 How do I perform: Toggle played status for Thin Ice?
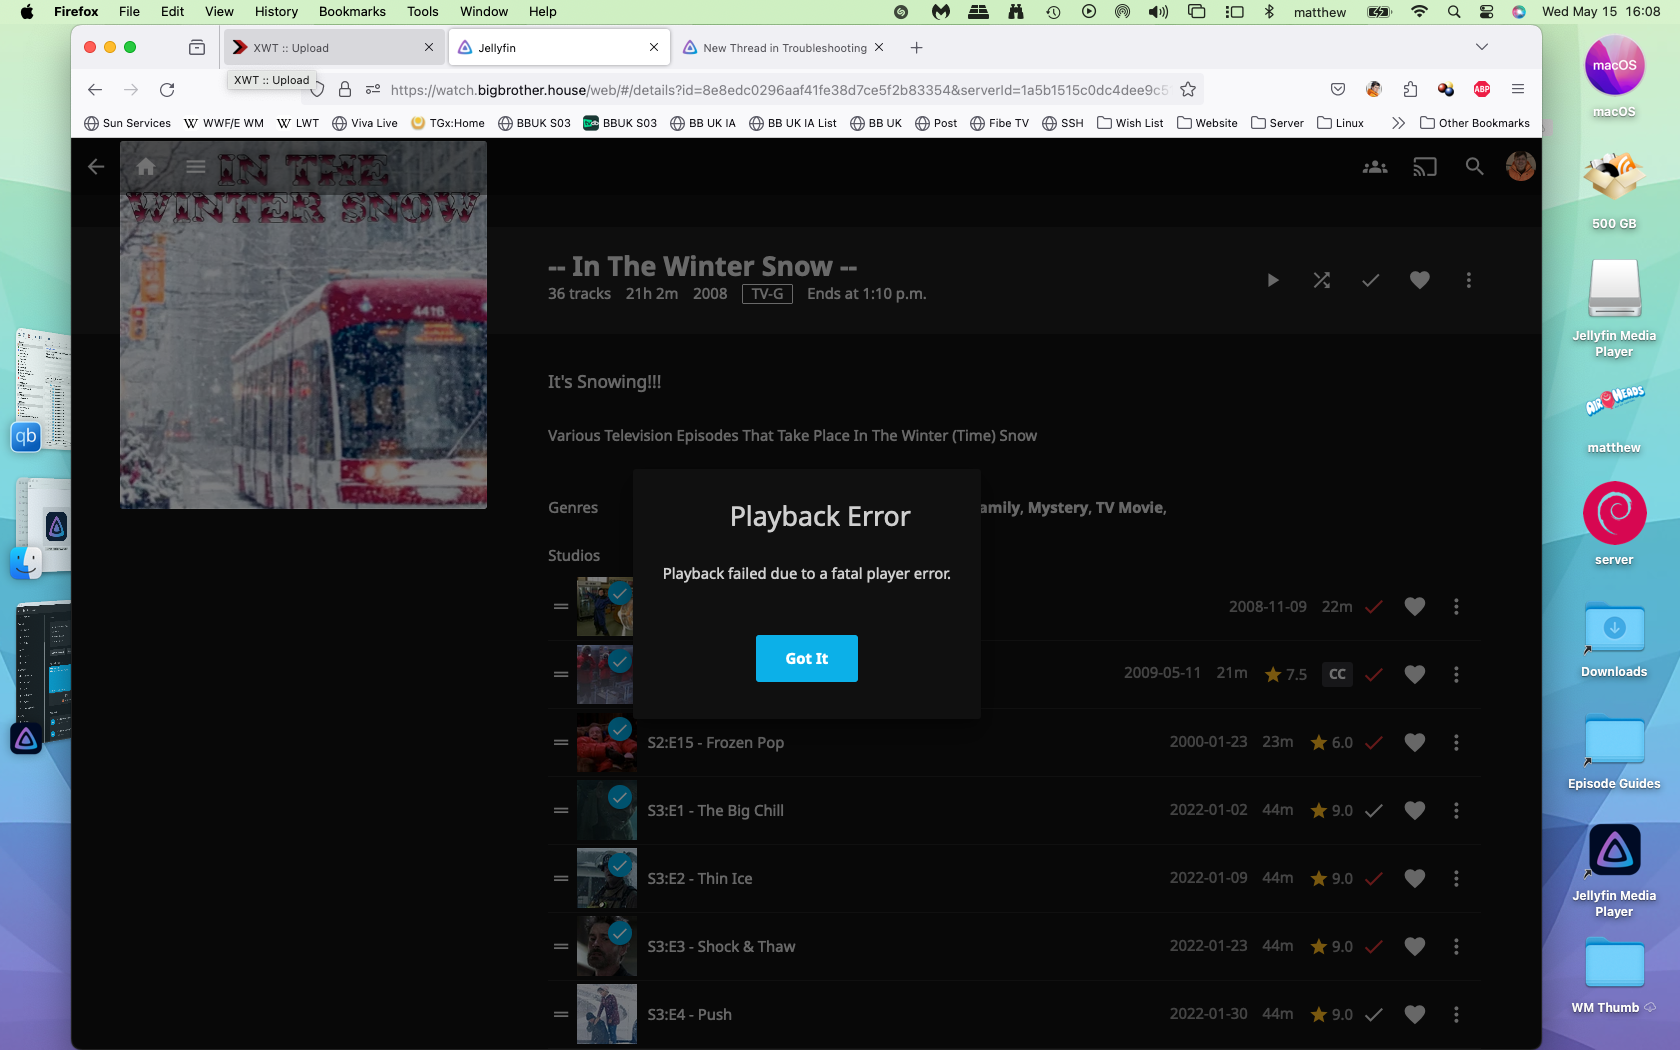click(1374, 879)
